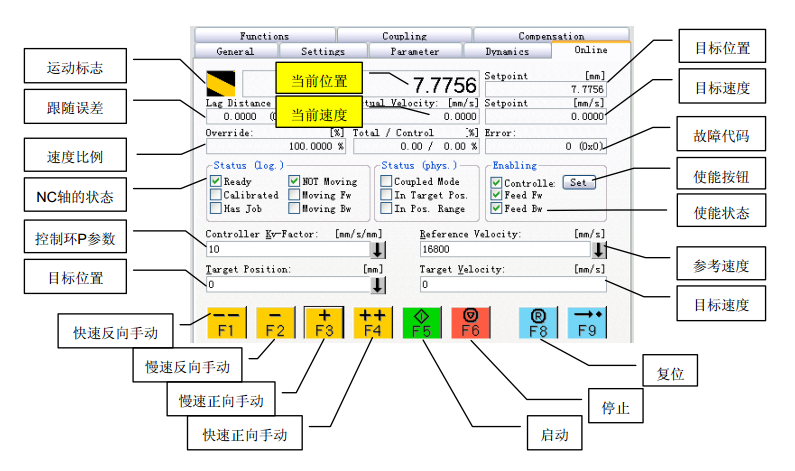
Task: Click the download arrow beside Target Position
Action: (x=378, y=284)
